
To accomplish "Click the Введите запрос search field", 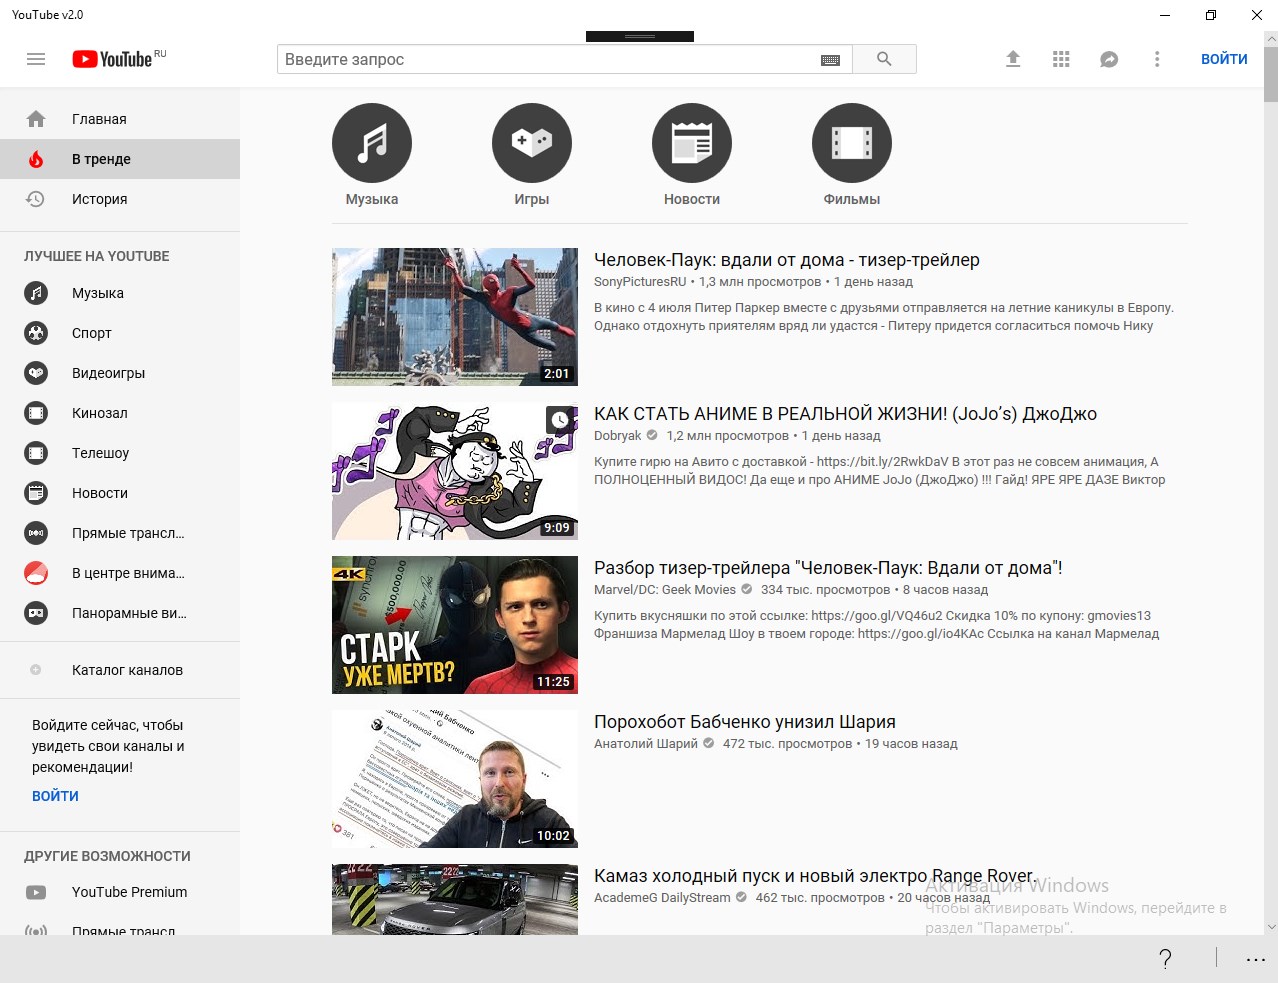I will point(564,59).
